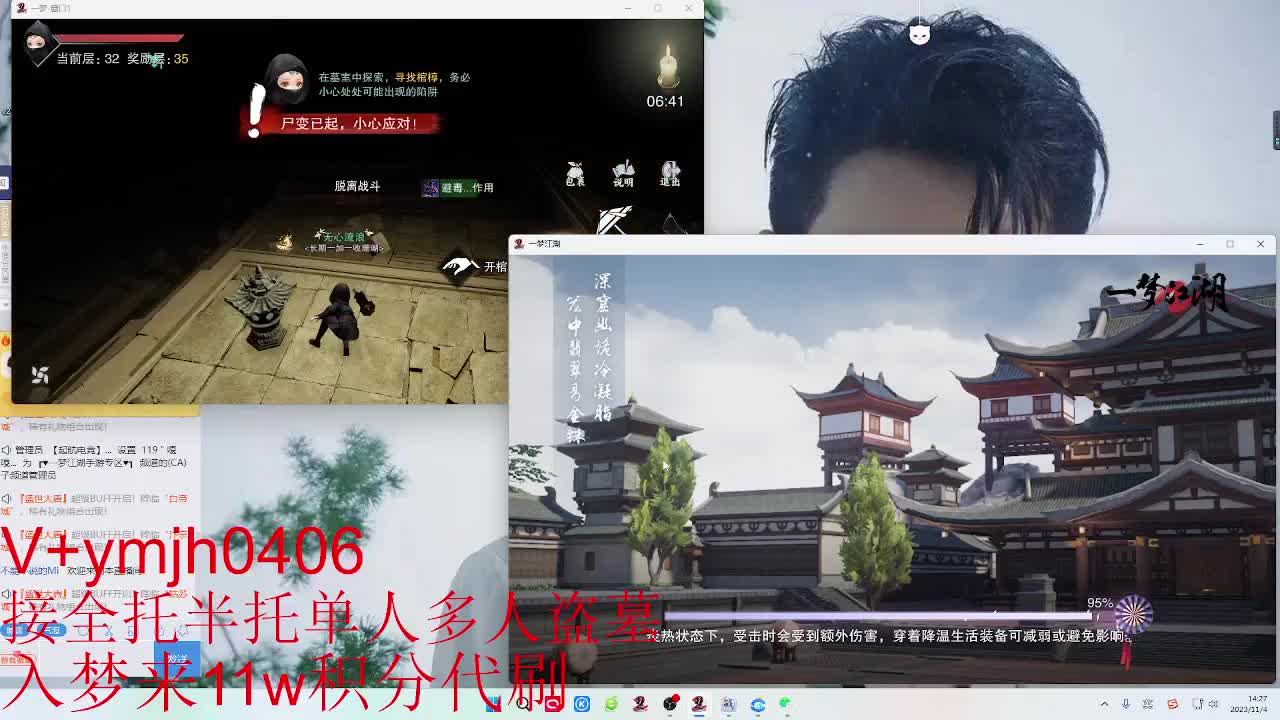Viewport: 1280px width, 720px height.
Task: Click the player avatar portrait in tomb game
Action: [37, 43]
